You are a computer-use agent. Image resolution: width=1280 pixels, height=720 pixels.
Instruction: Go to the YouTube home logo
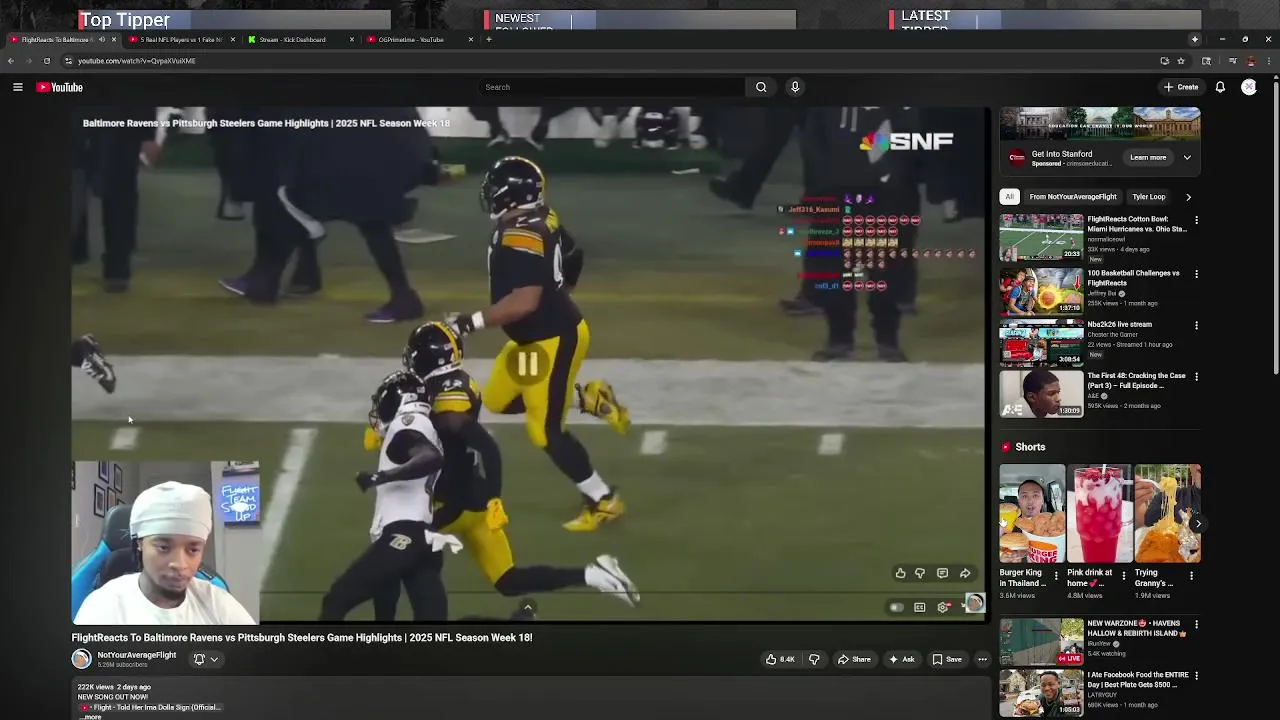tap(60, 87)
